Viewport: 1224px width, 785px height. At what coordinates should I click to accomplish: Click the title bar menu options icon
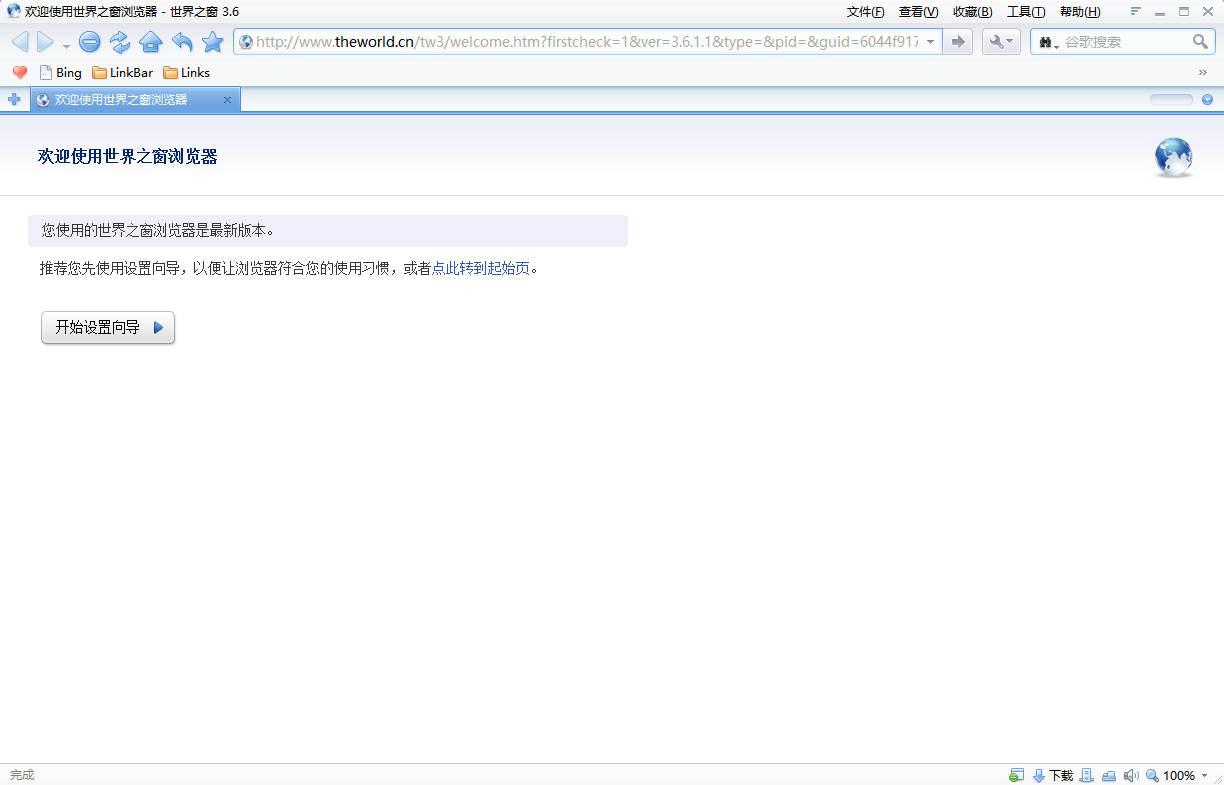pos(1136,11)
